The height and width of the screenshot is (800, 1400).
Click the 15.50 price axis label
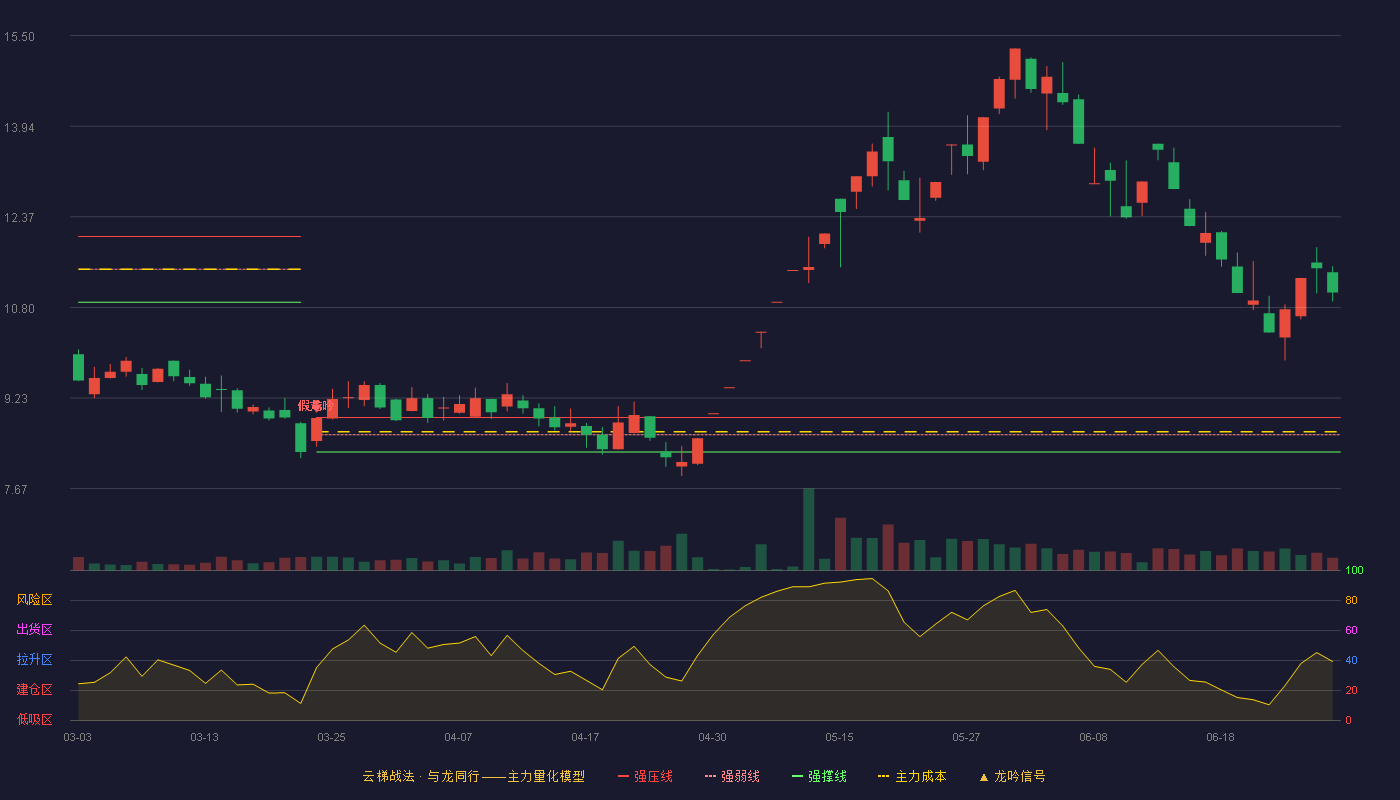(19, 37)
